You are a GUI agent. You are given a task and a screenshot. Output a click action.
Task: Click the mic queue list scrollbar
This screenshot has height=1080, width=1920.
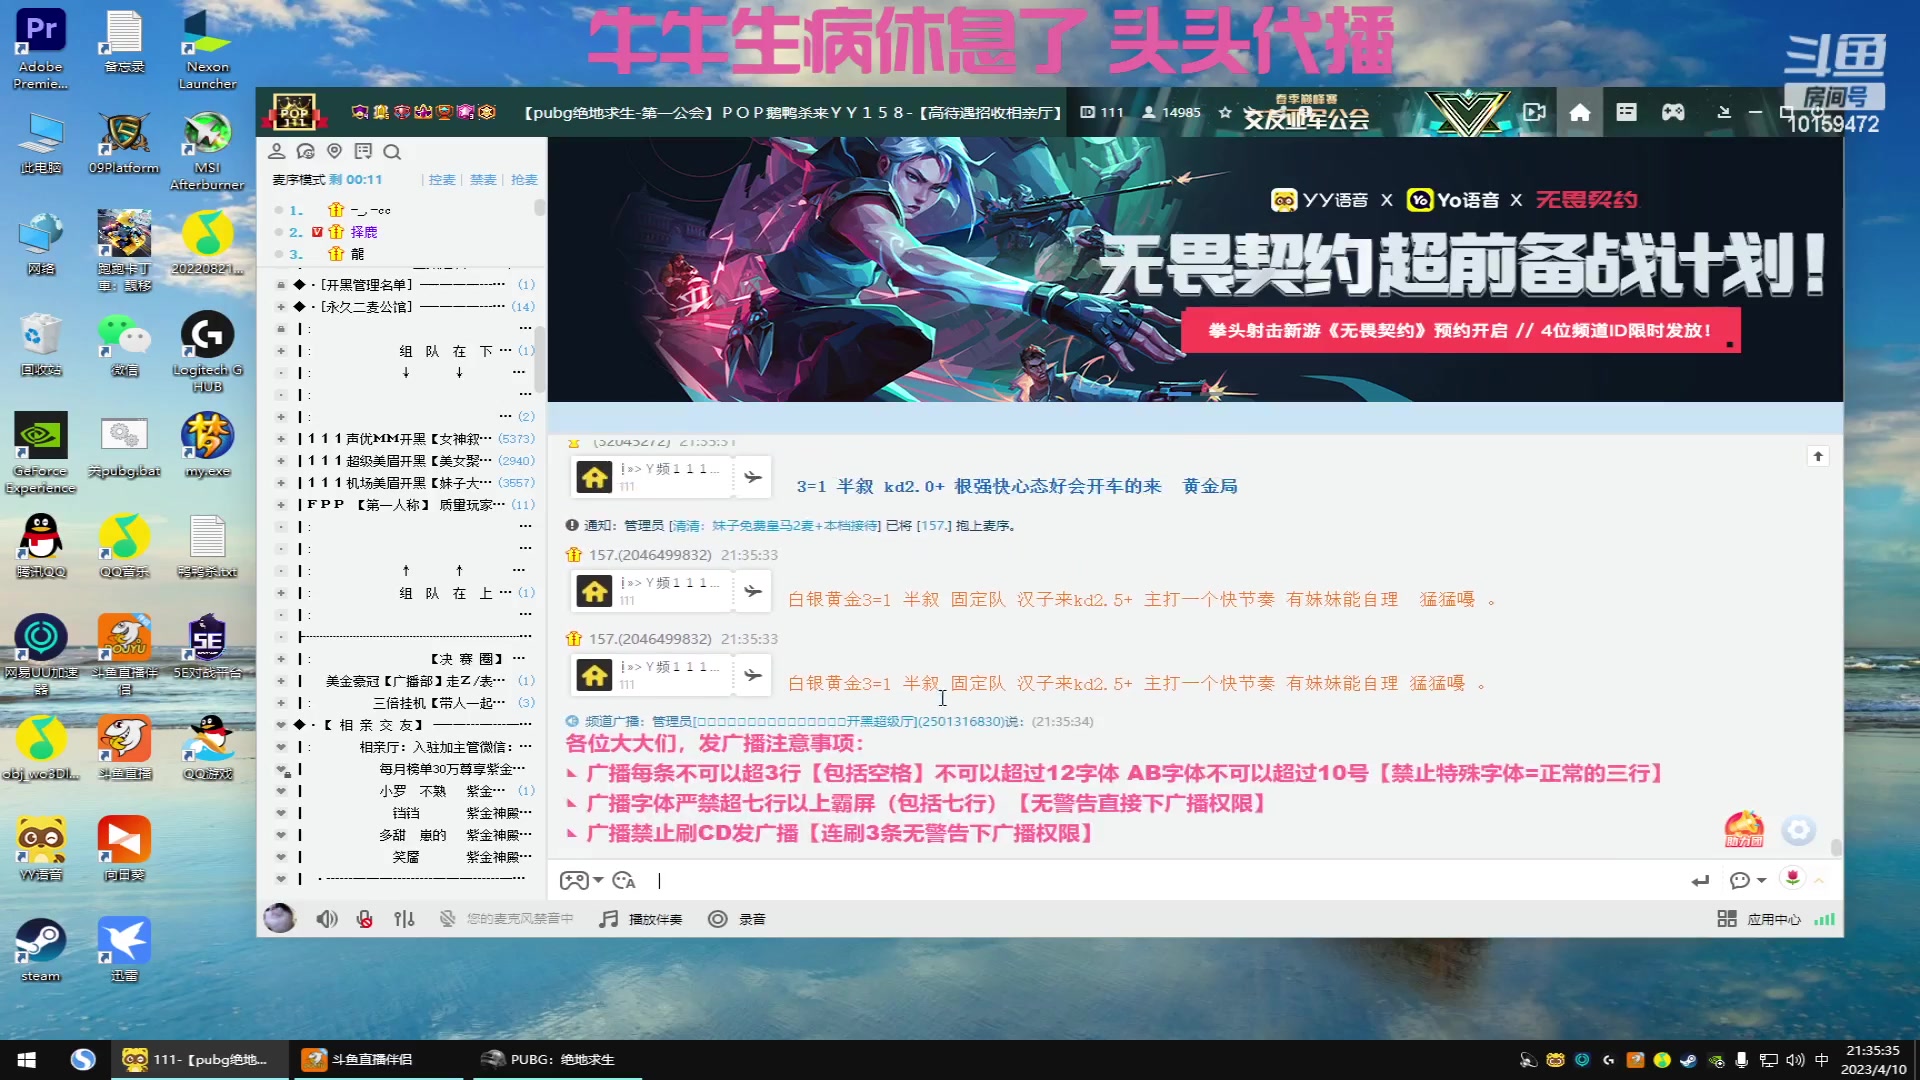pyautogui.click(x=540, y=208)
